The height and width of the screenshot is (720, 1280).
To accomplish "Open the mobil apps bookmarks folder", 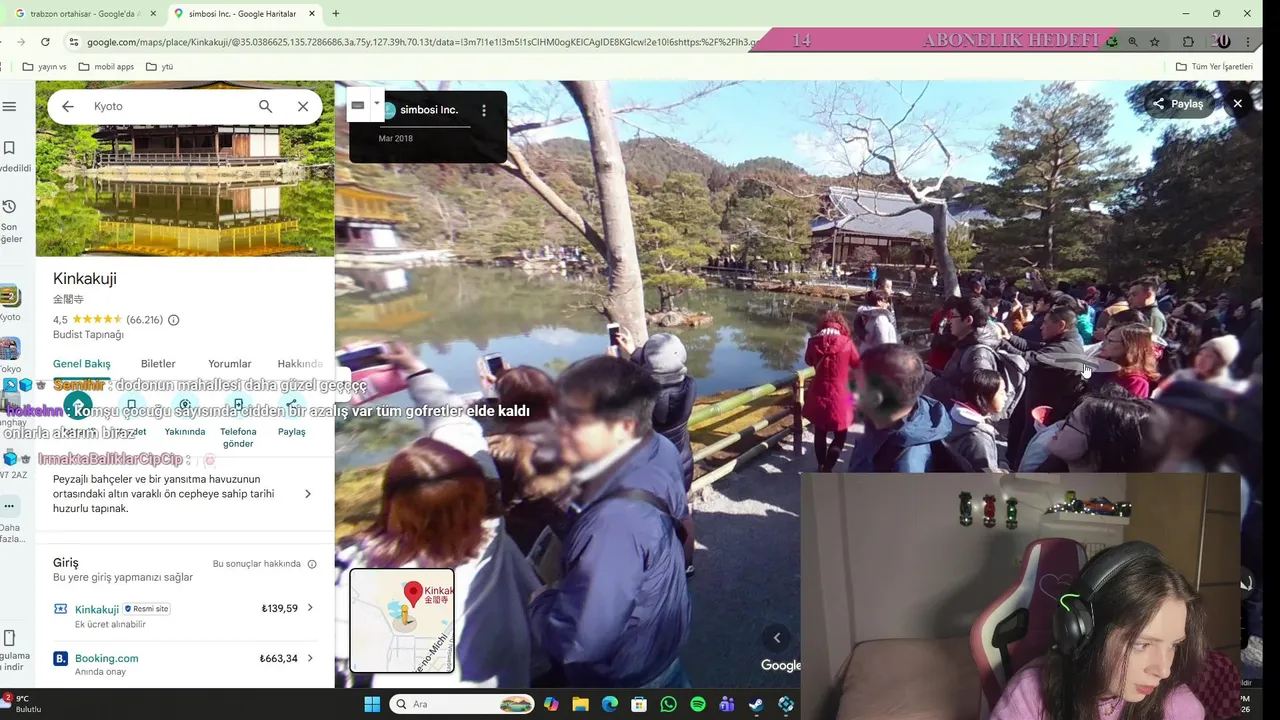I will coord(106,67).
